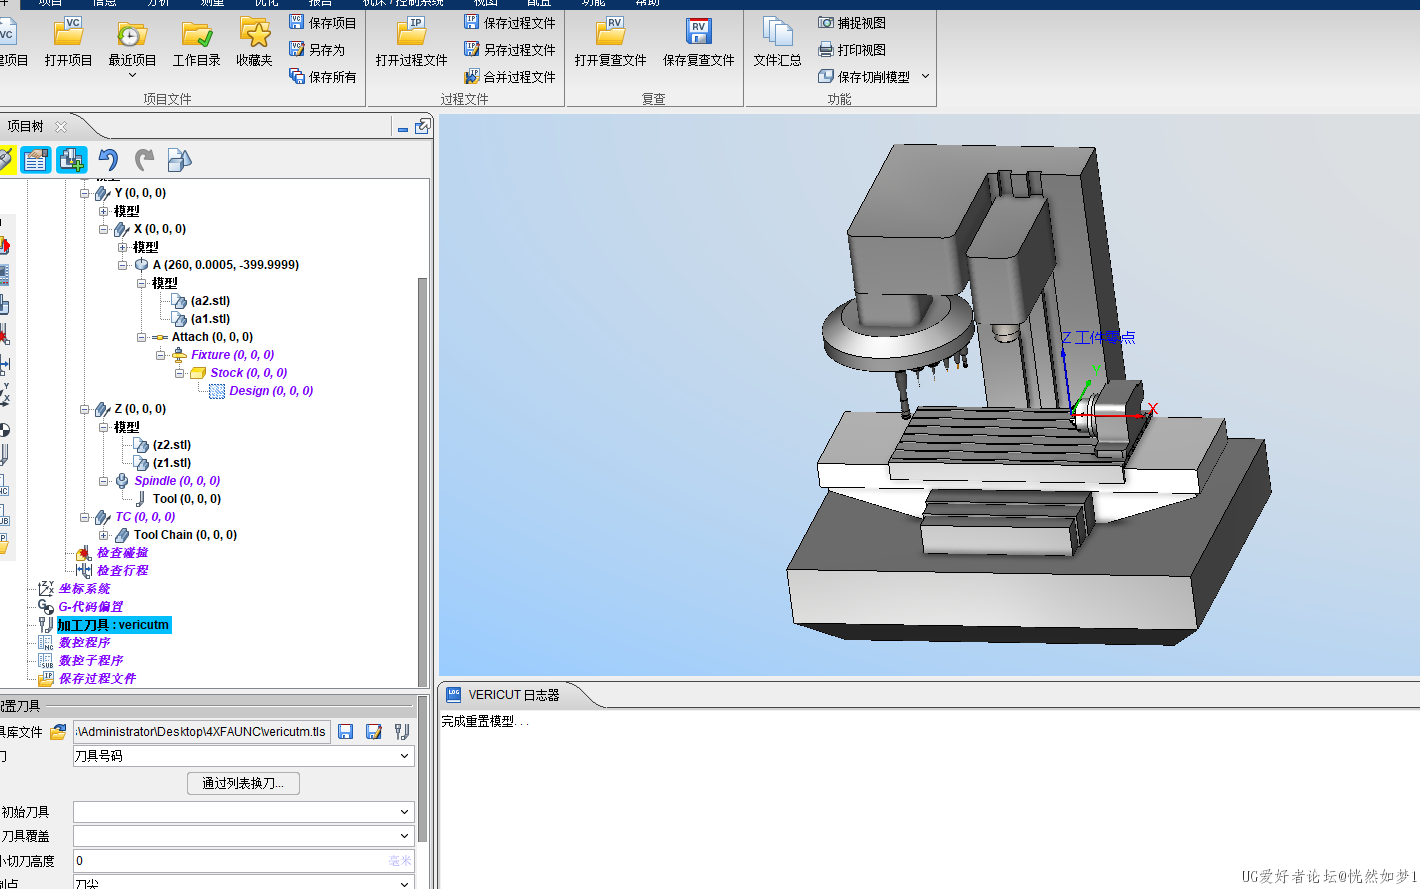Close the 项目树 tab
Viewport: 1420px width, 889px height.
tap(61, 126)
